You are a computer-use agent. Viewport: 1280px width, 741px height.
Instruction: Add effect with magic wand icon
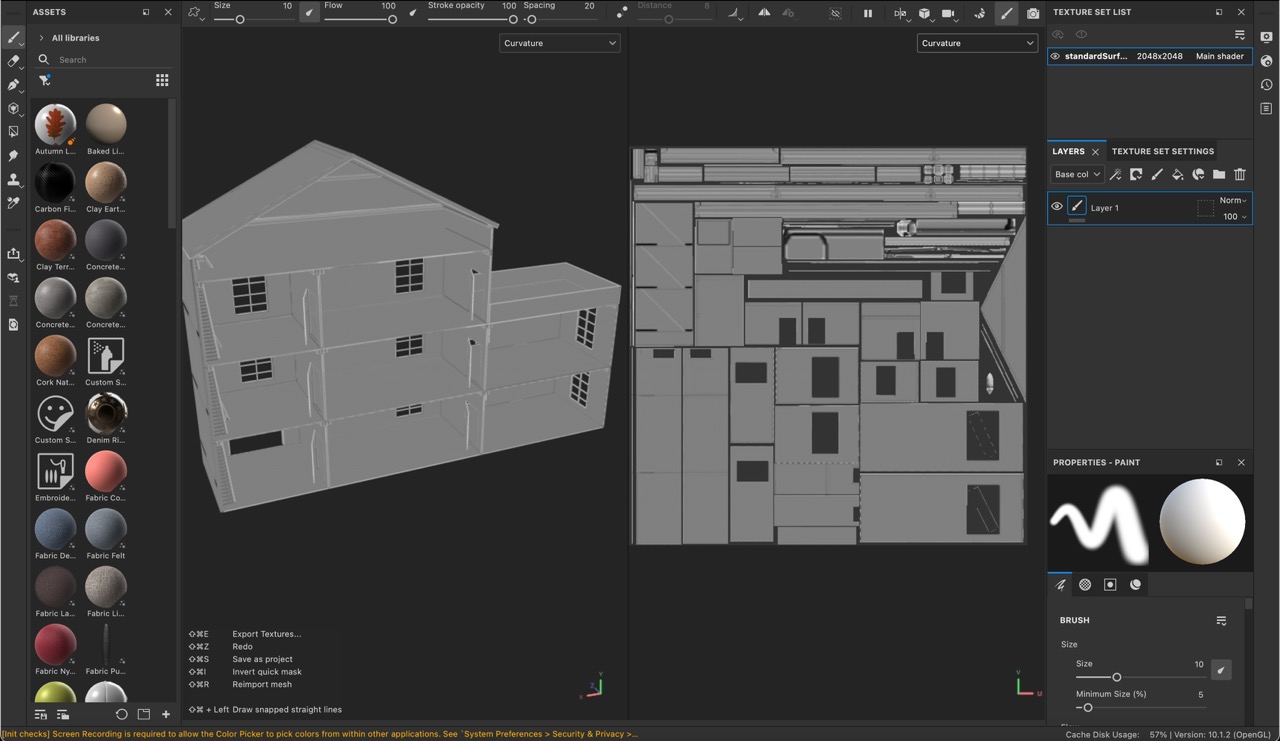[1115, 174]
